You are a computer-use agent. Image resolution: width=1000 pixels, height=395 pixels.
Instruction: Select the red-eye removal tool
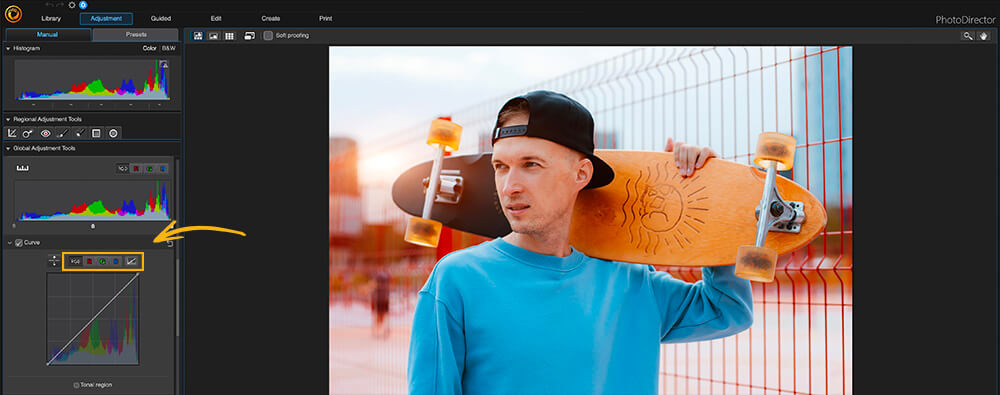(45, 133)
